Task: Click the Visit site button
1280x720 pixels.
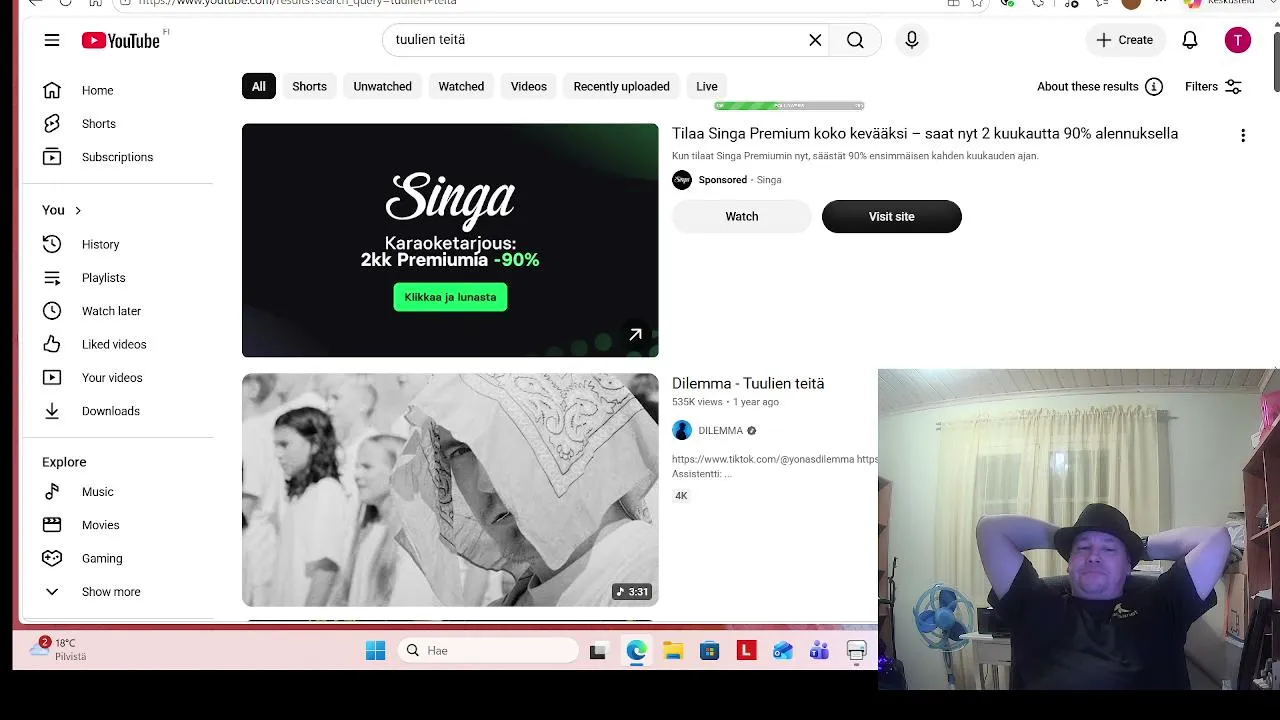Action: 892,216
